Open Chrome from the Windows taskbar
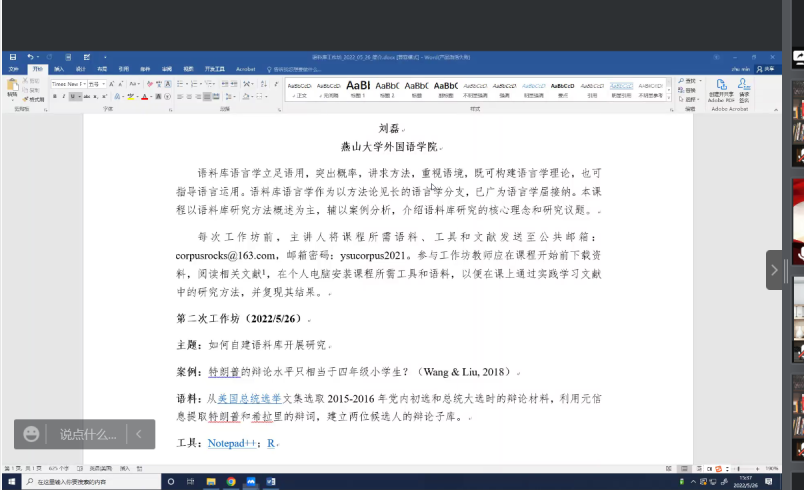This screenshot has width=804, height=490. pos(231,481)
